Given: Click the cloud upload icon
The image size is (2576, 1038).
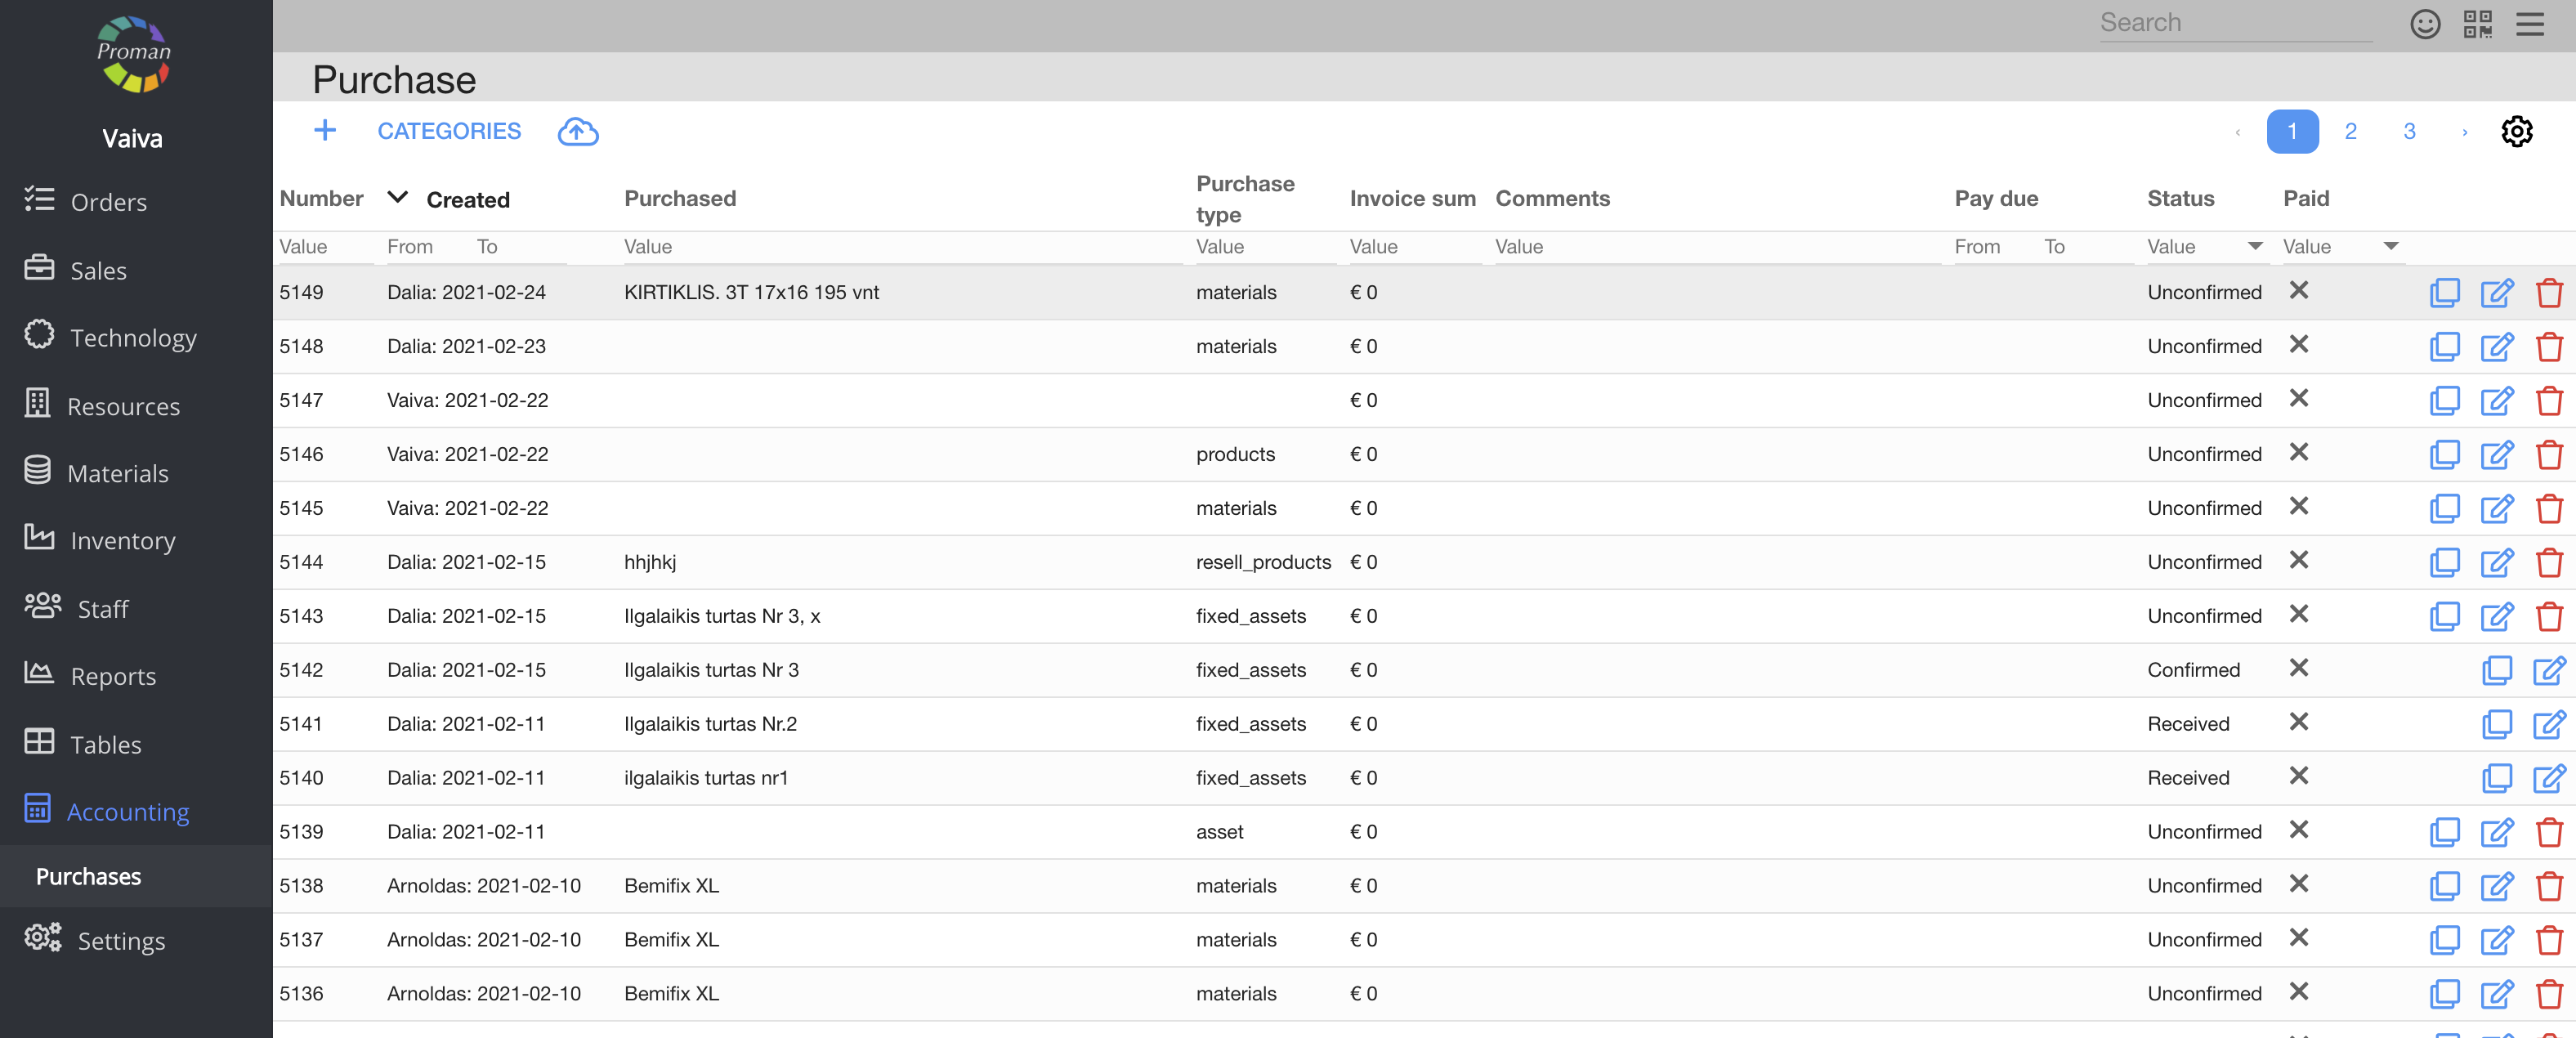Looking at the screenshot, I should [577, 131].
